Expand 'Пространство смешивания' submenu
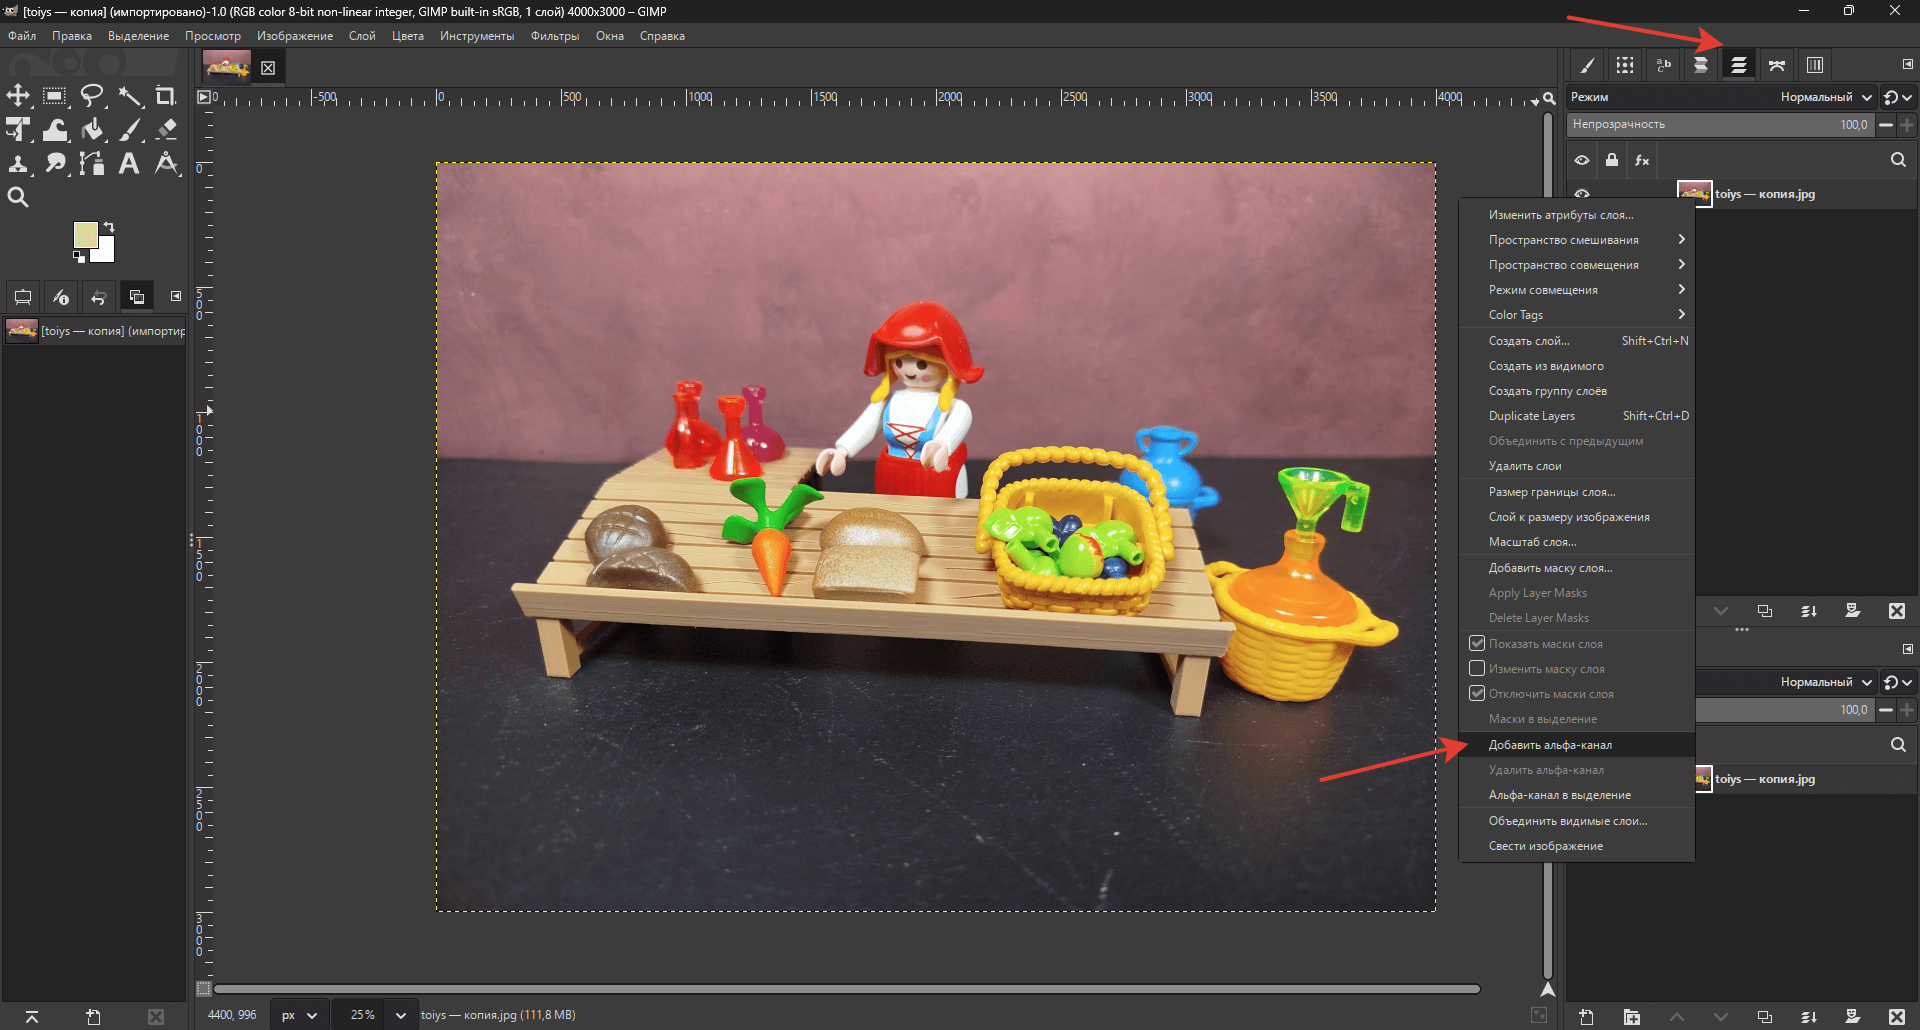1920x1030 pixels. pos(1577,240)
